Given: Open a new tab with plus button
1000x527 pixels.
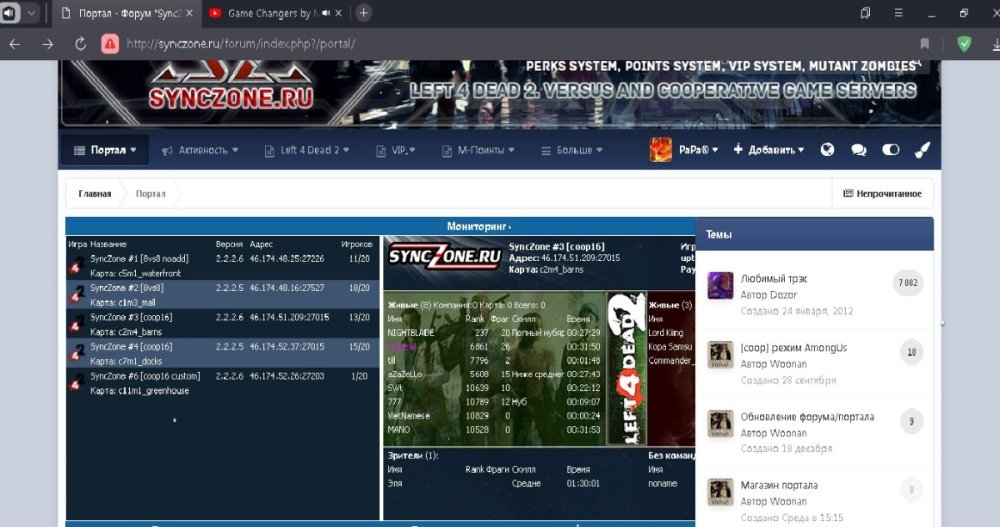Looking at the screenshot, I should (364, 13).
